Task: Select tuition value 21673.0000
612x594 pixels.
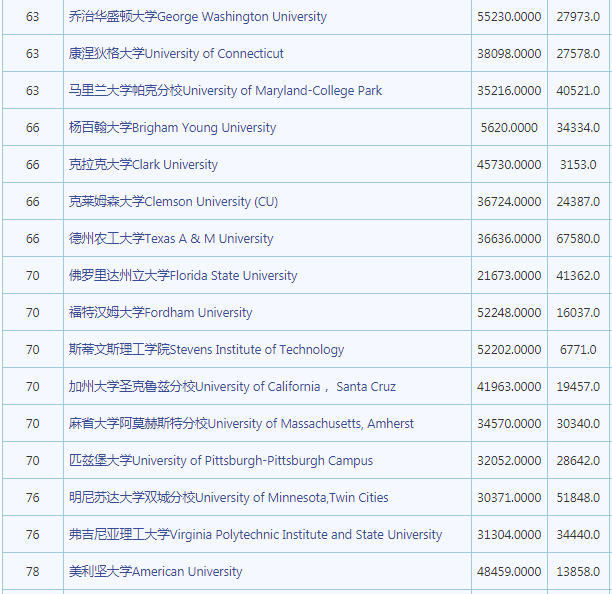Action: click(x=509, y=276)
